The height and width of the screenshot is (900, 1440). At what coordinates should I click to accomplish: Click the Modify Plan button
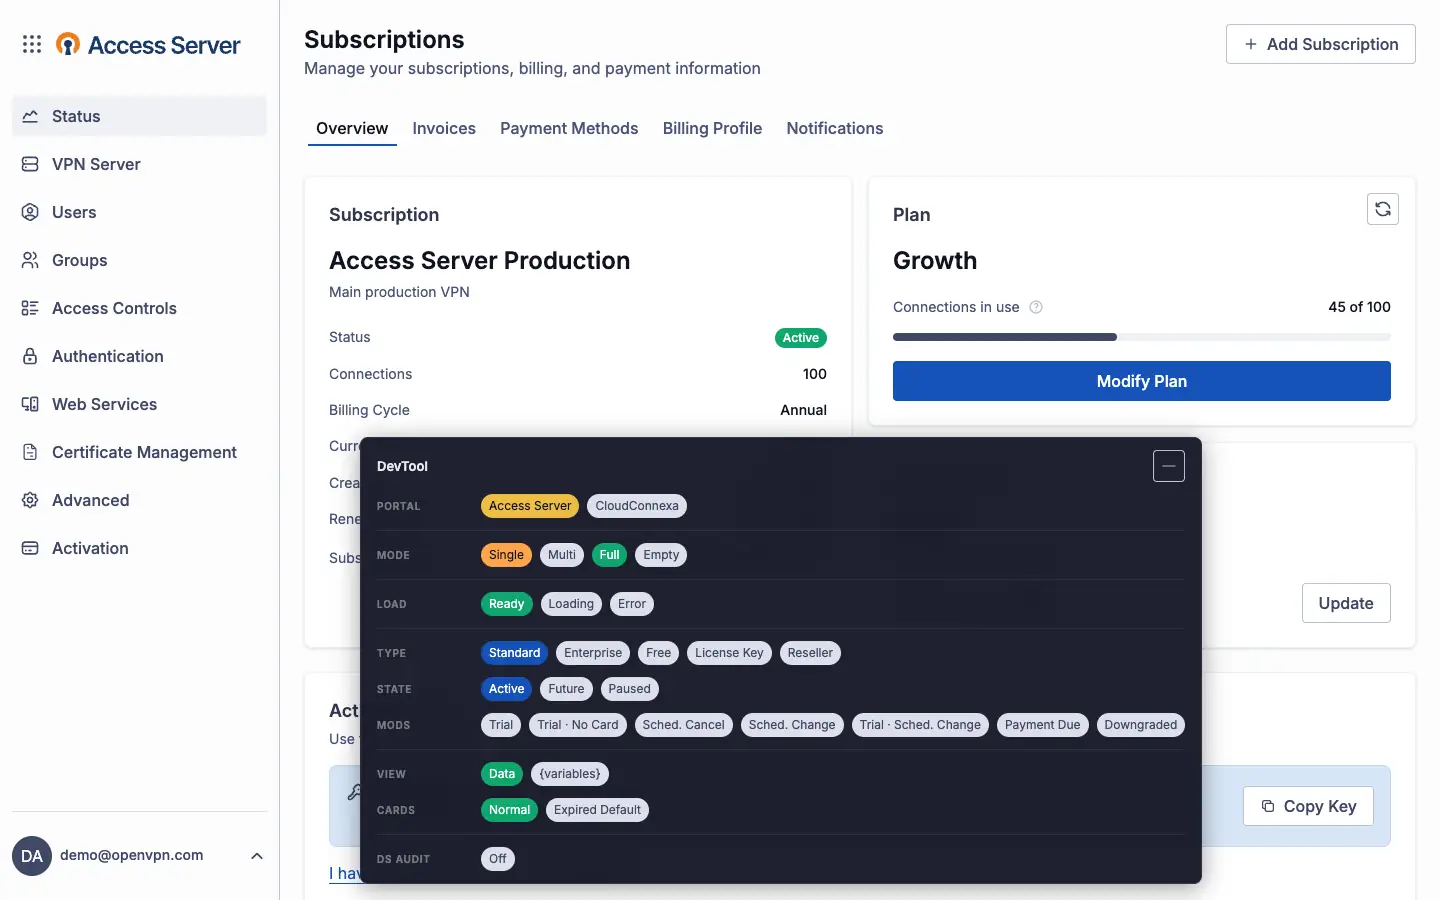pos(1142,381)
